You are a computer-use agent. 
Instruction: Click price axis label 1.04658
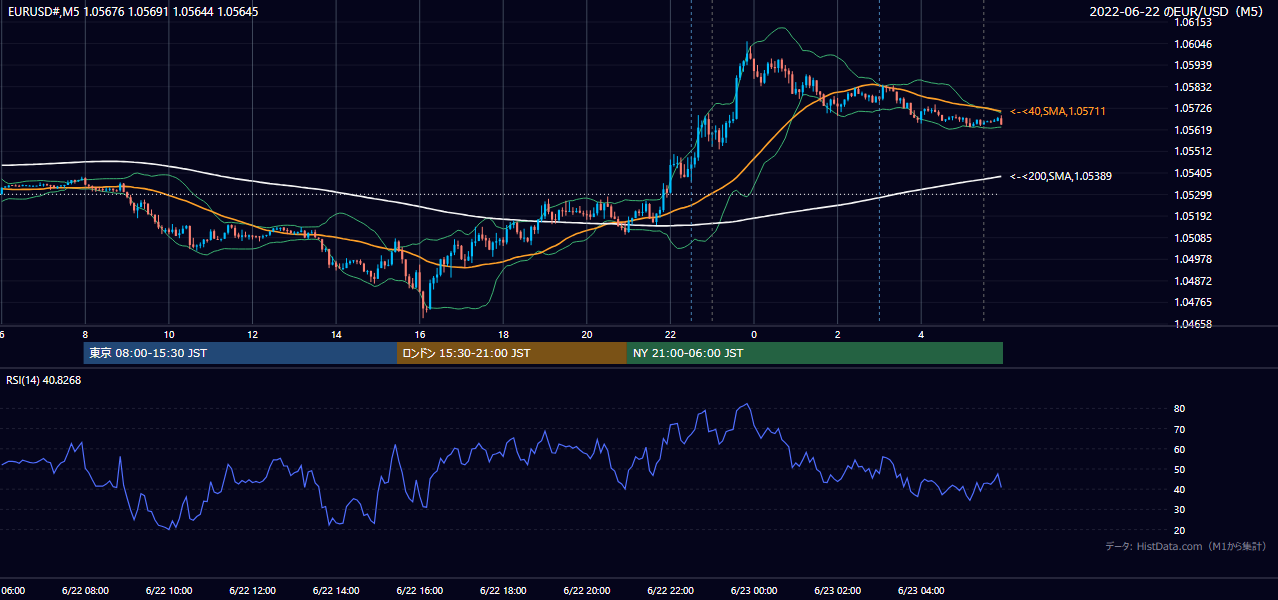pyautogui.click(x=1193, y=324)
